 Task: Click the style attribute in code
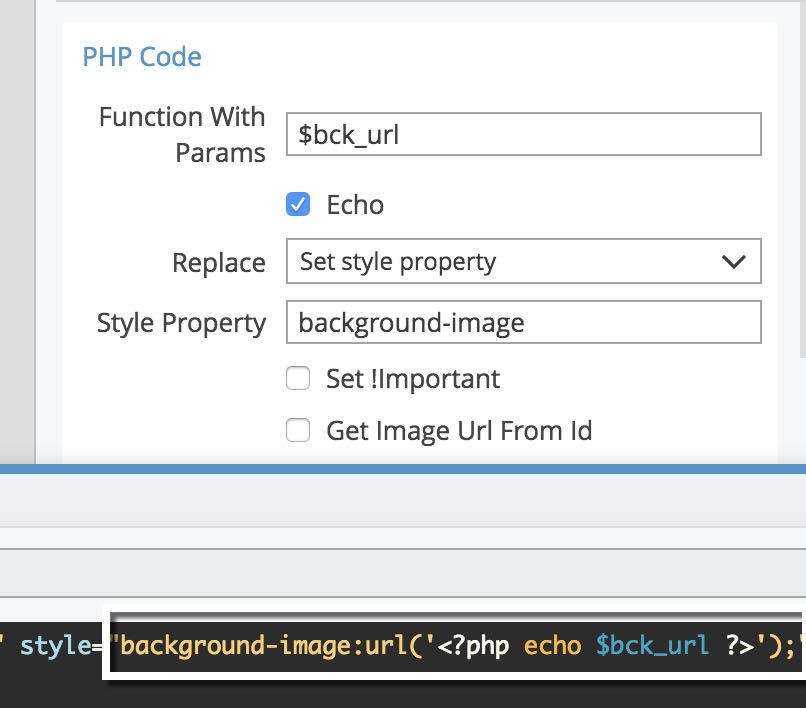(56, 645)
